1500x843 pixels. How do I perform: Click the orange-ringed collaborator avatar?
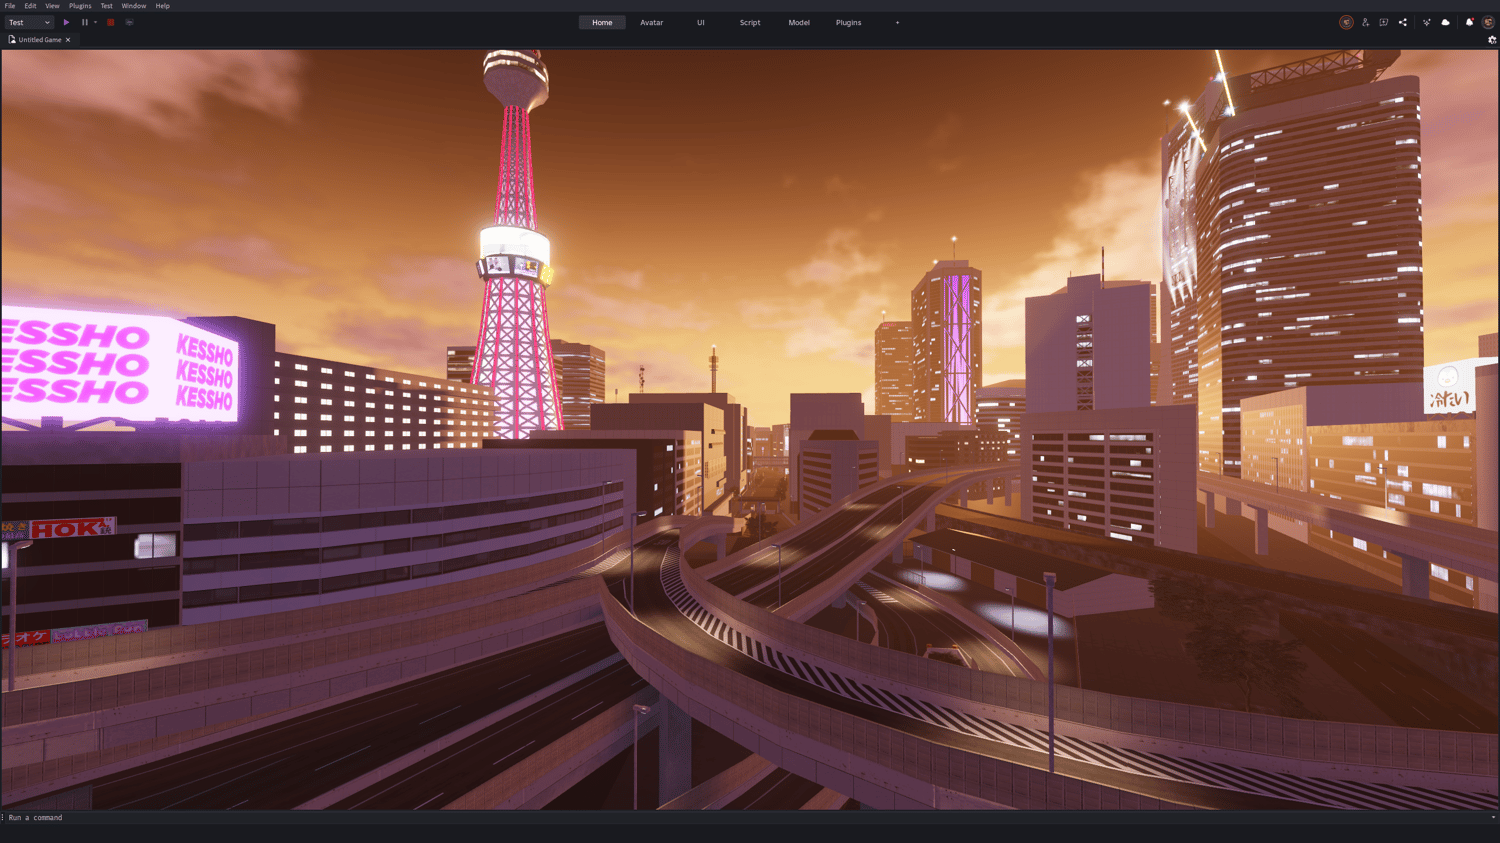point(1346,22)
